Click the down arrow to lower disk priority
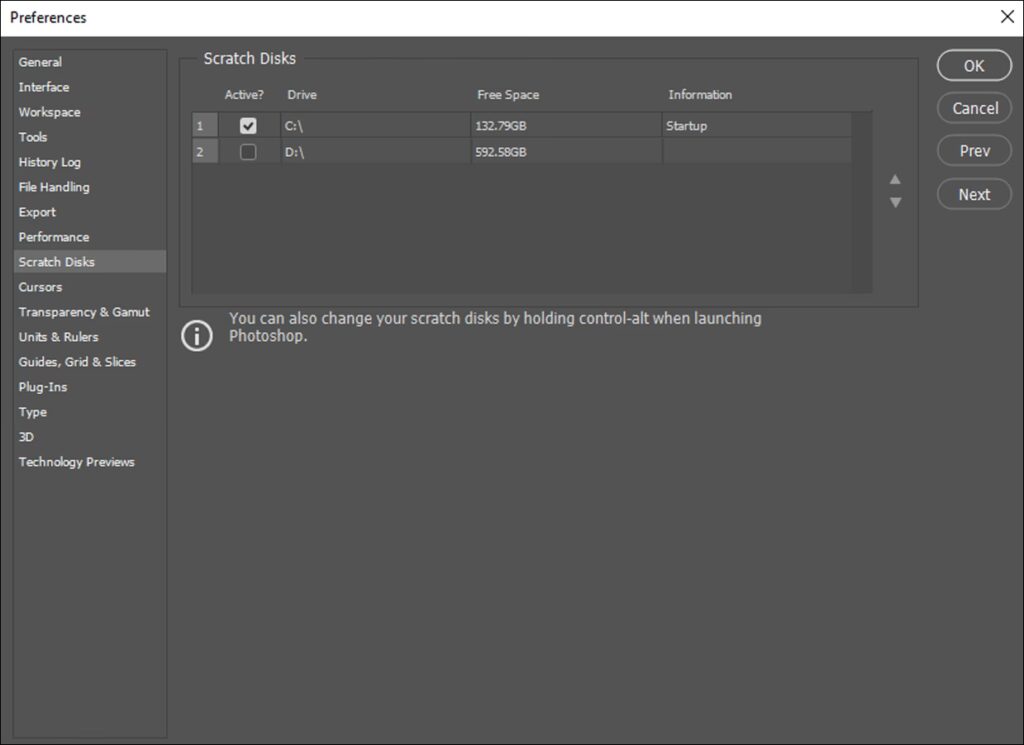The width and height of the screenshot is (1024, 745). tap(895, 202)
